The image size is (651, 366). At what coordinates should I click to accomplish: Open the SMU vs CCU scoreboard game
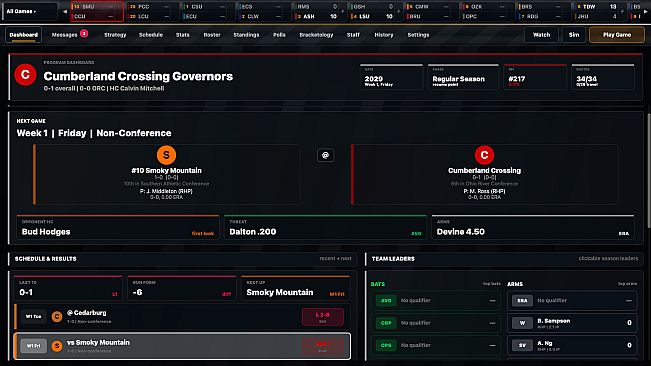(97, 11)
